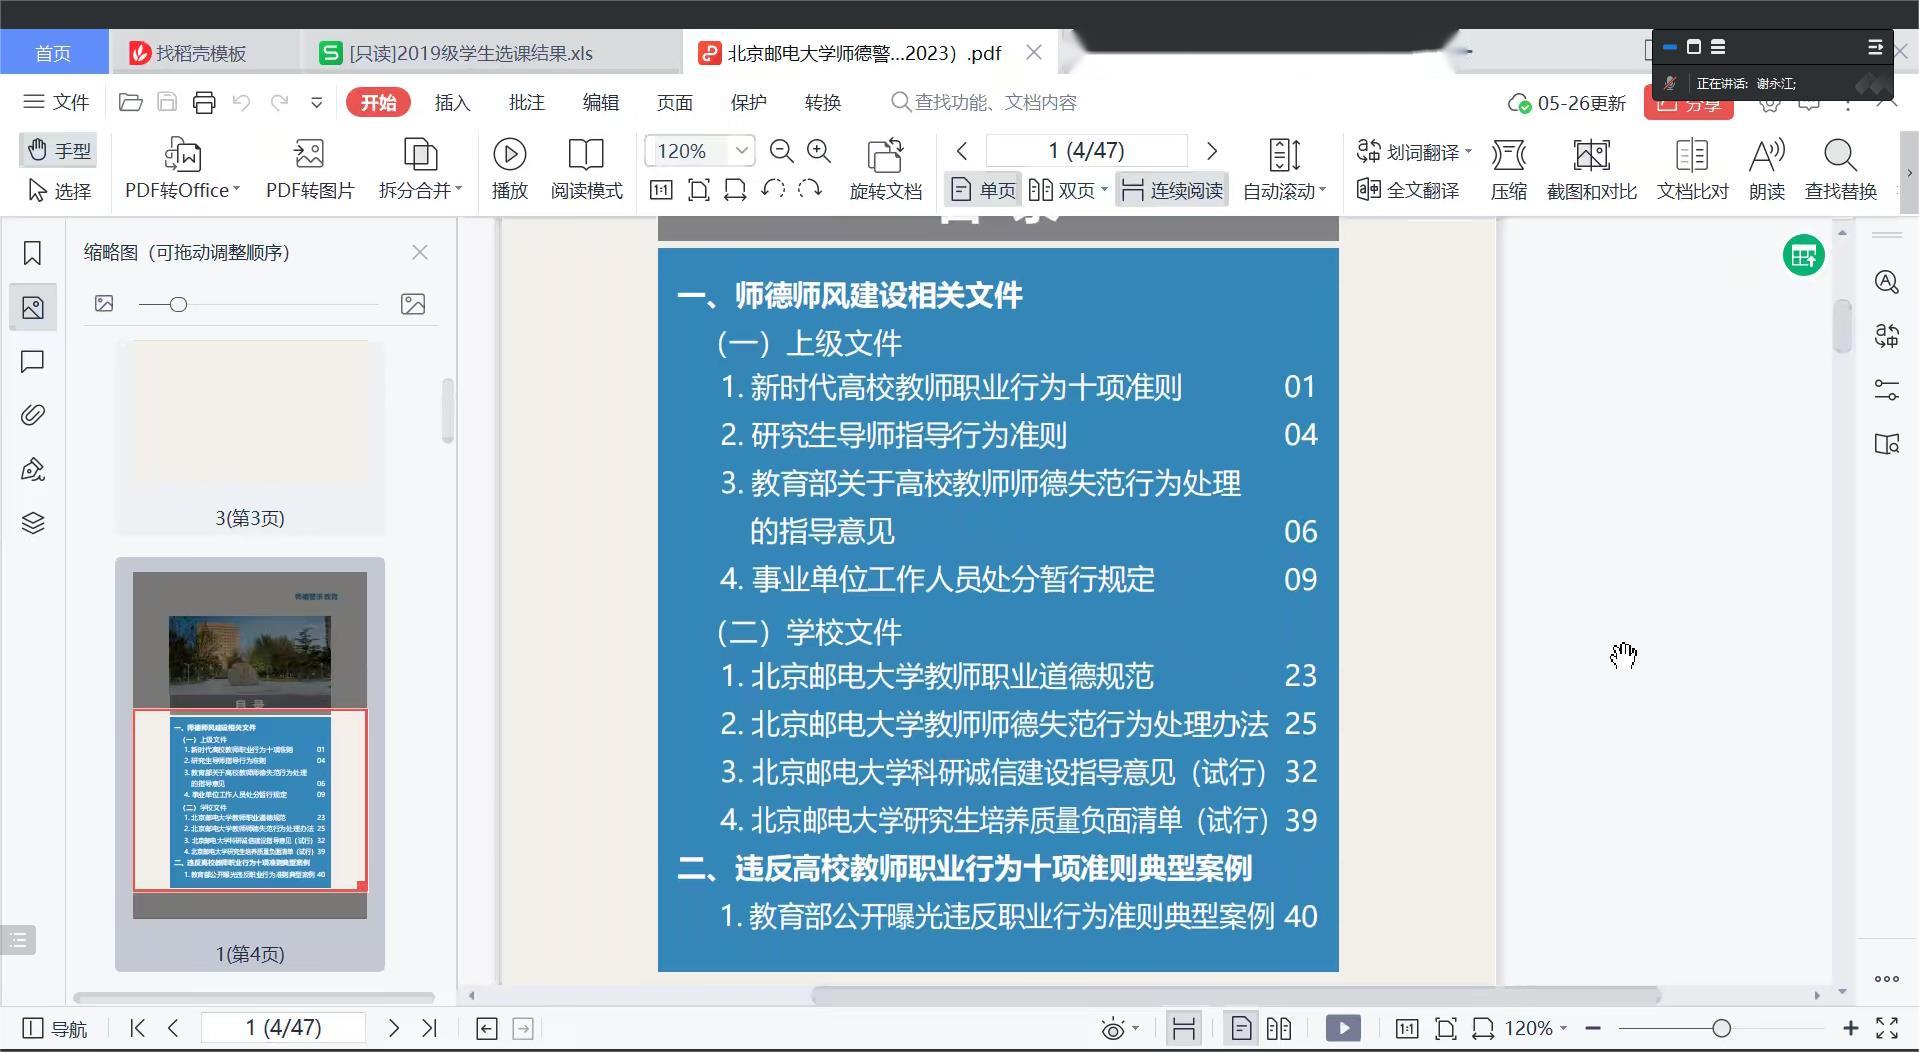Expand the 划词翻译 dropdown
Image resolution: width=1919 pixels, height=1052 pixels.
click(1468, 152)
